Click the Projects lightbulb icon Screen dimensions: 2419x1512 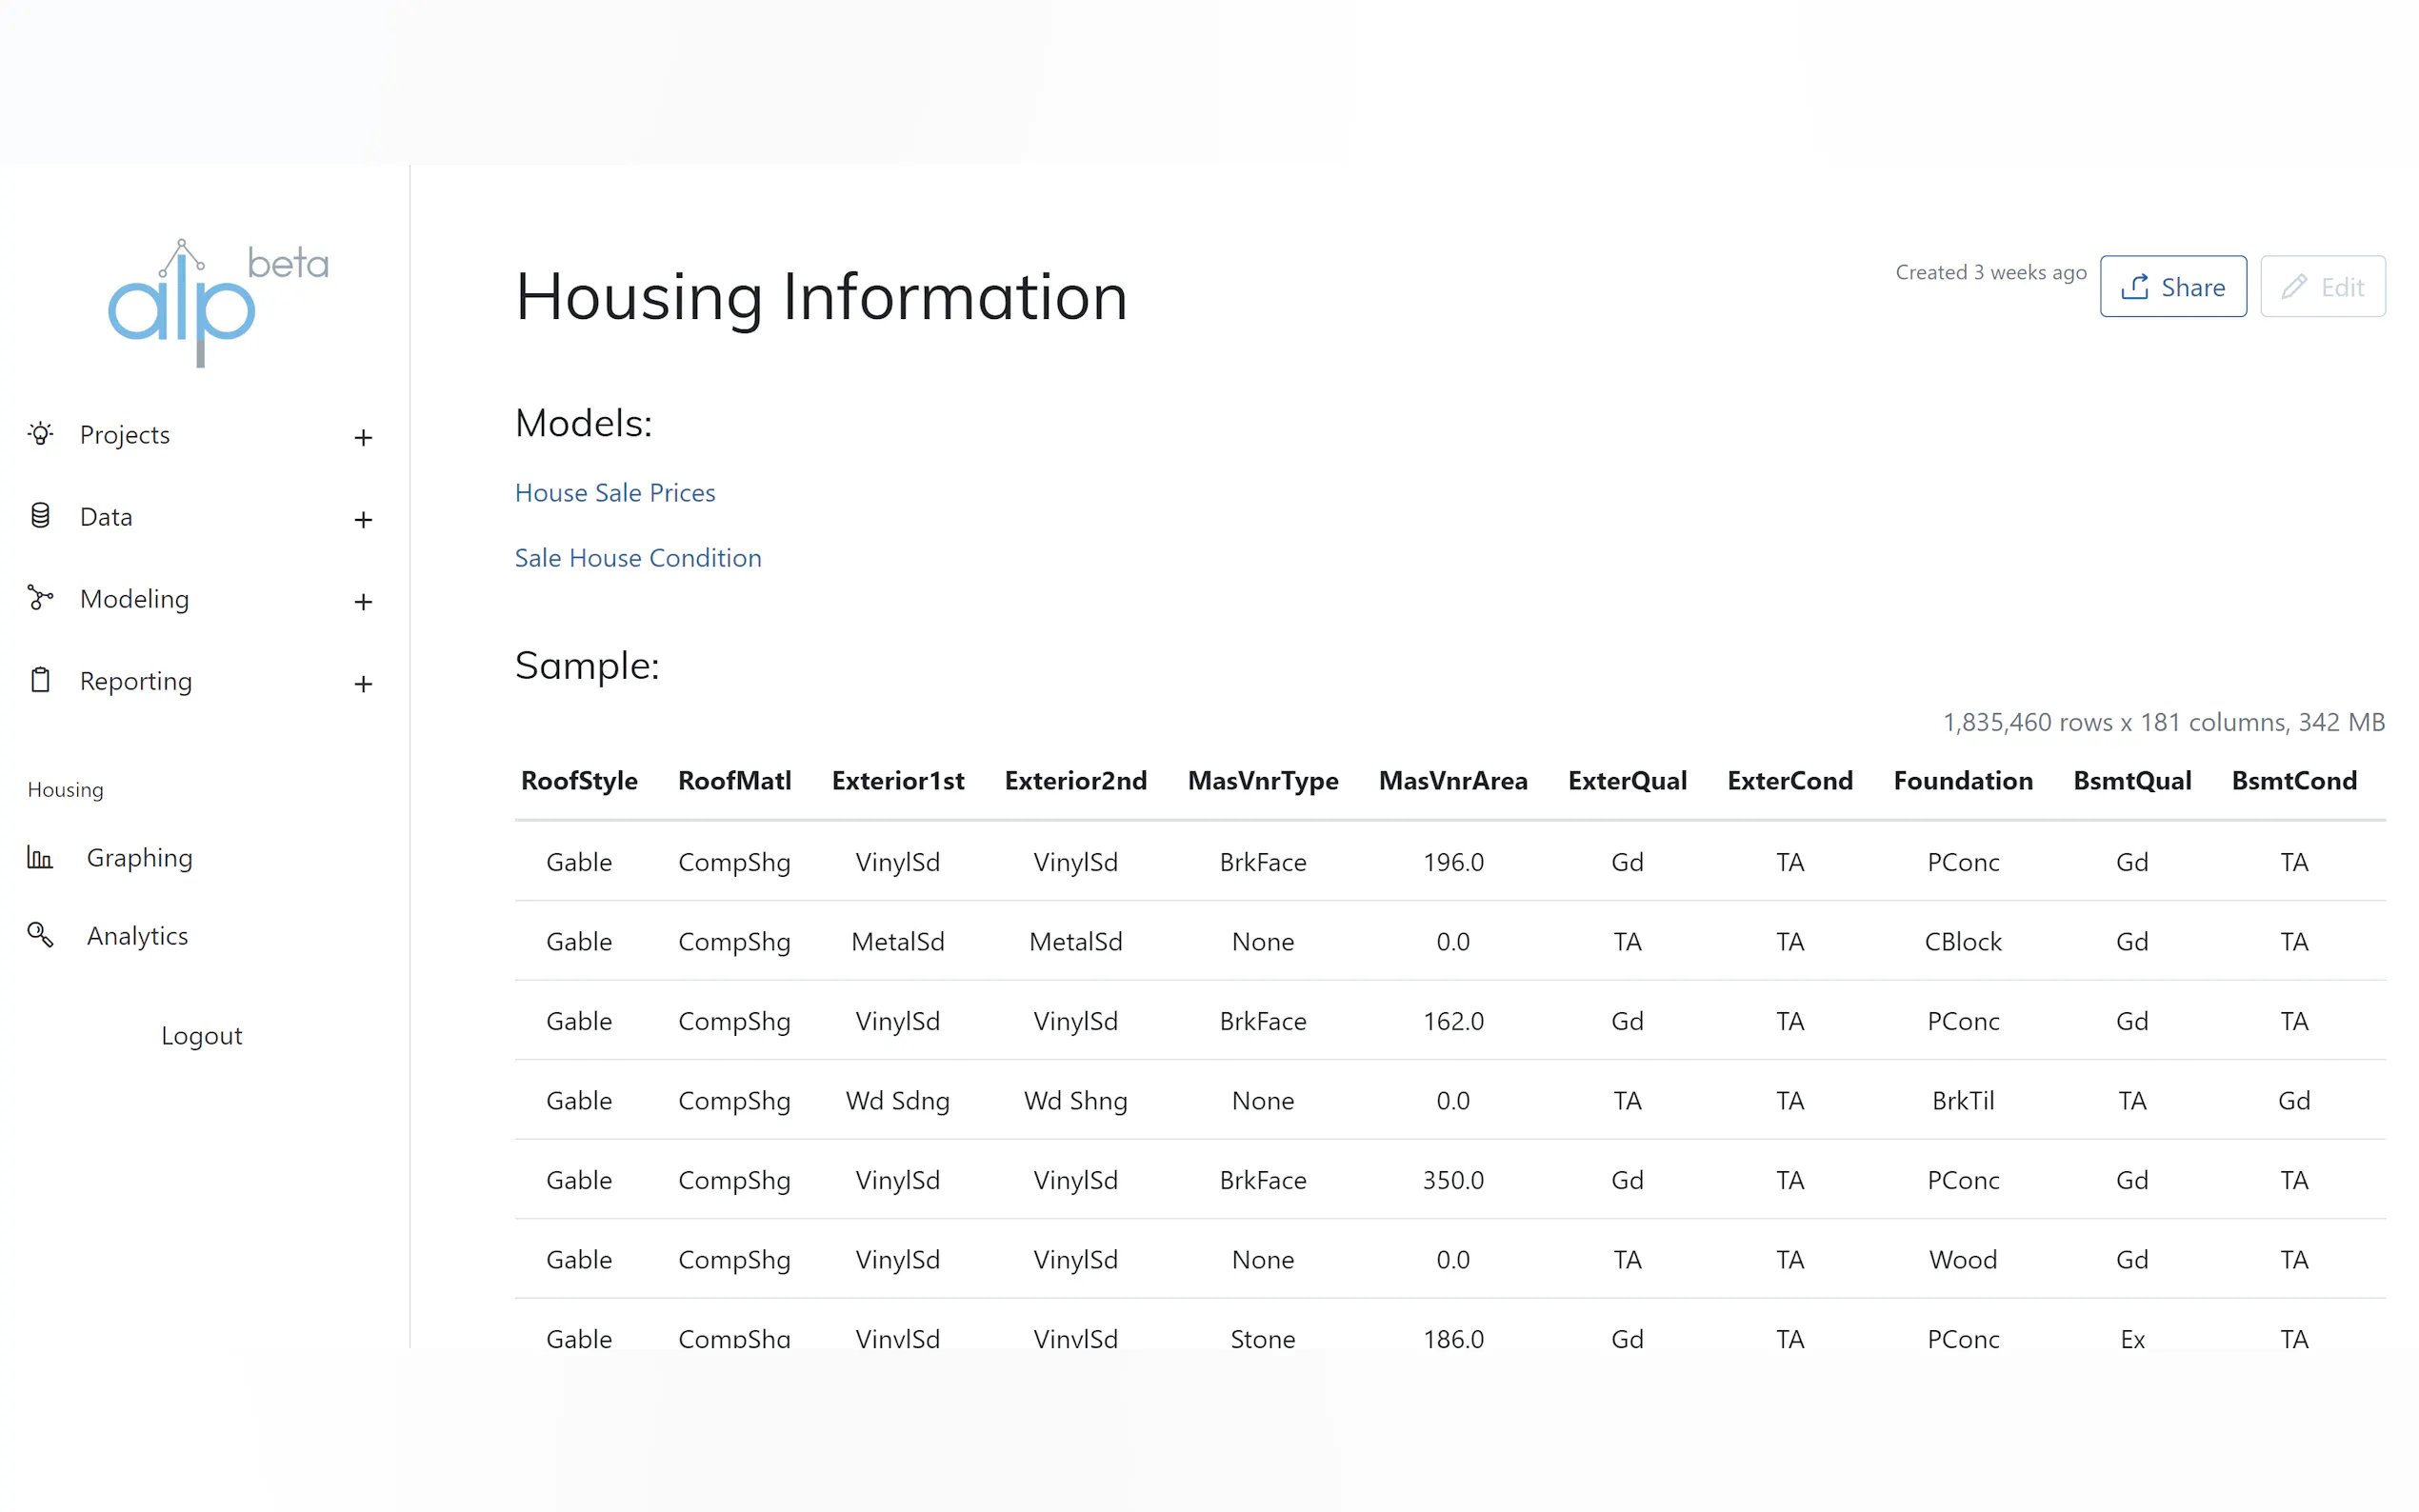click(x=40, y=434)
